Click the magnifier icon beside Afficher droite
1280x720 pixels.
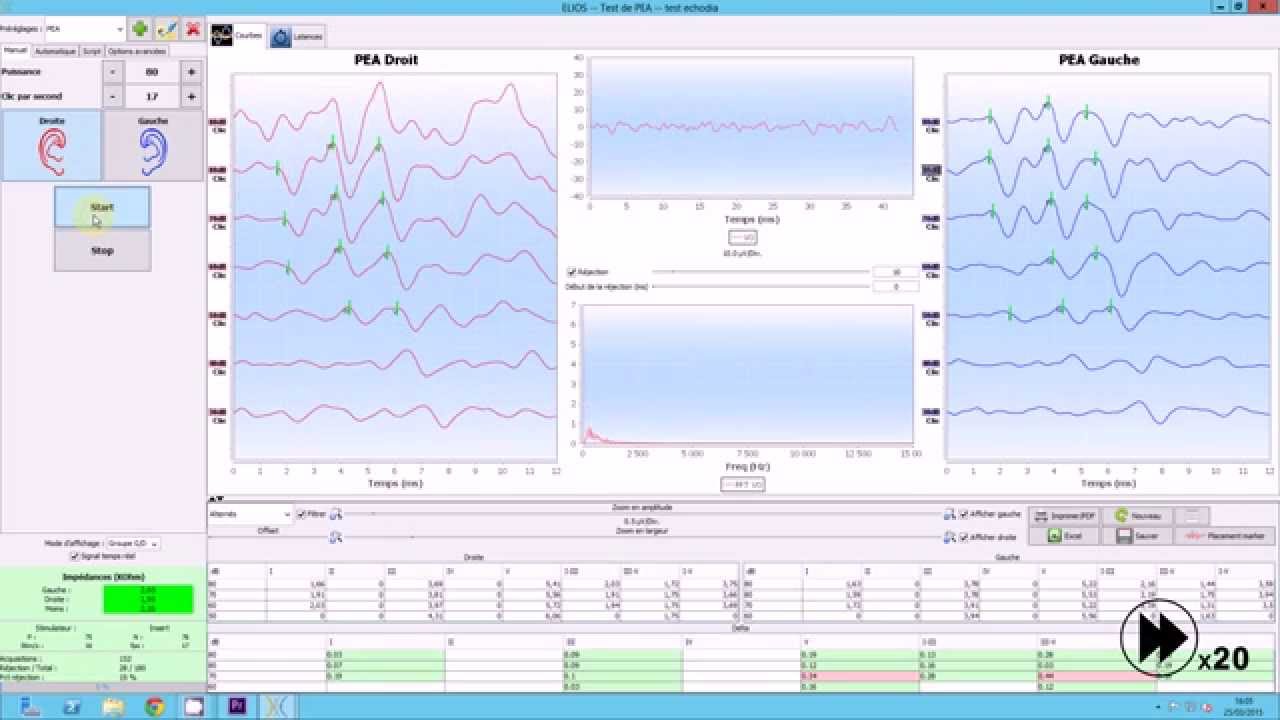click(x=950, y=537)
